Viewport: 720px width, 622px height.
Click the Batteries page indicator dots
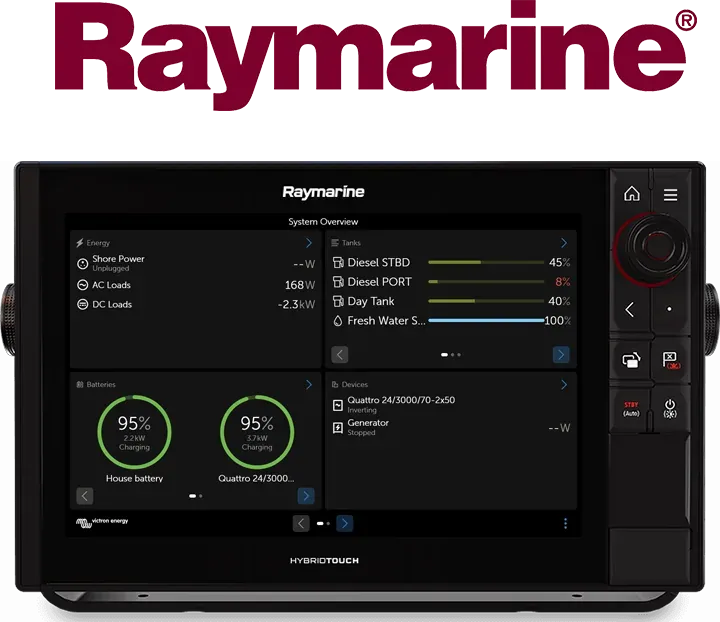click(196, 496)
